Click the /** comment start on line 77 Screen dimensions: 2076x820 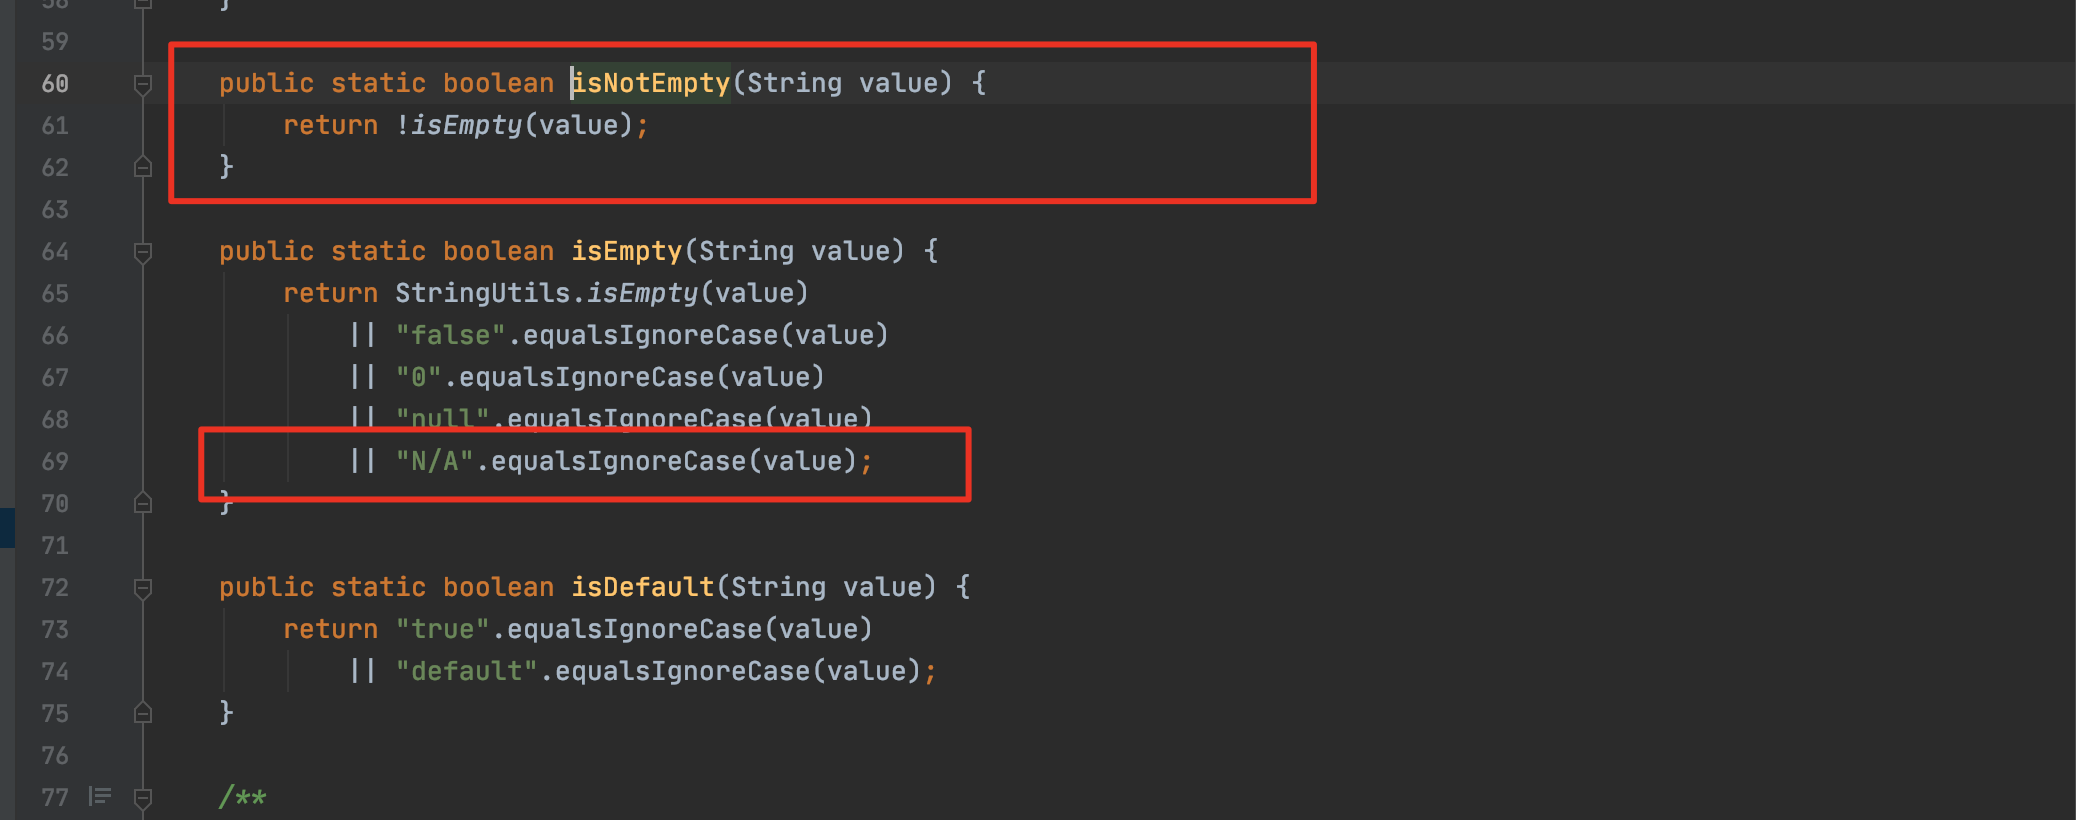[x=243, y=797]
